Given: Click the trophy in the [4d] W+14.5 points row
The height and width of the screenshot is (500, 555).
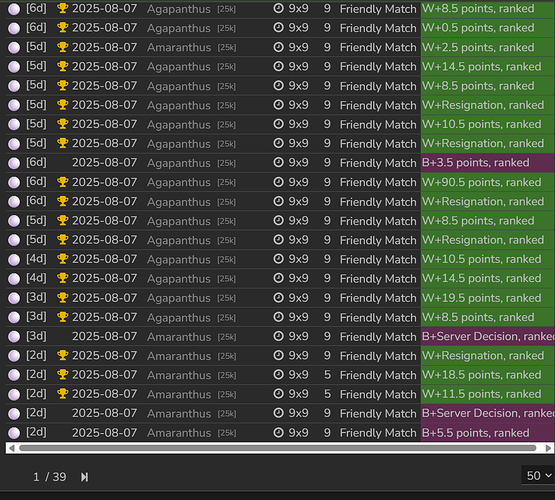Looking at the screenshot, I should [x=63, y=278].
